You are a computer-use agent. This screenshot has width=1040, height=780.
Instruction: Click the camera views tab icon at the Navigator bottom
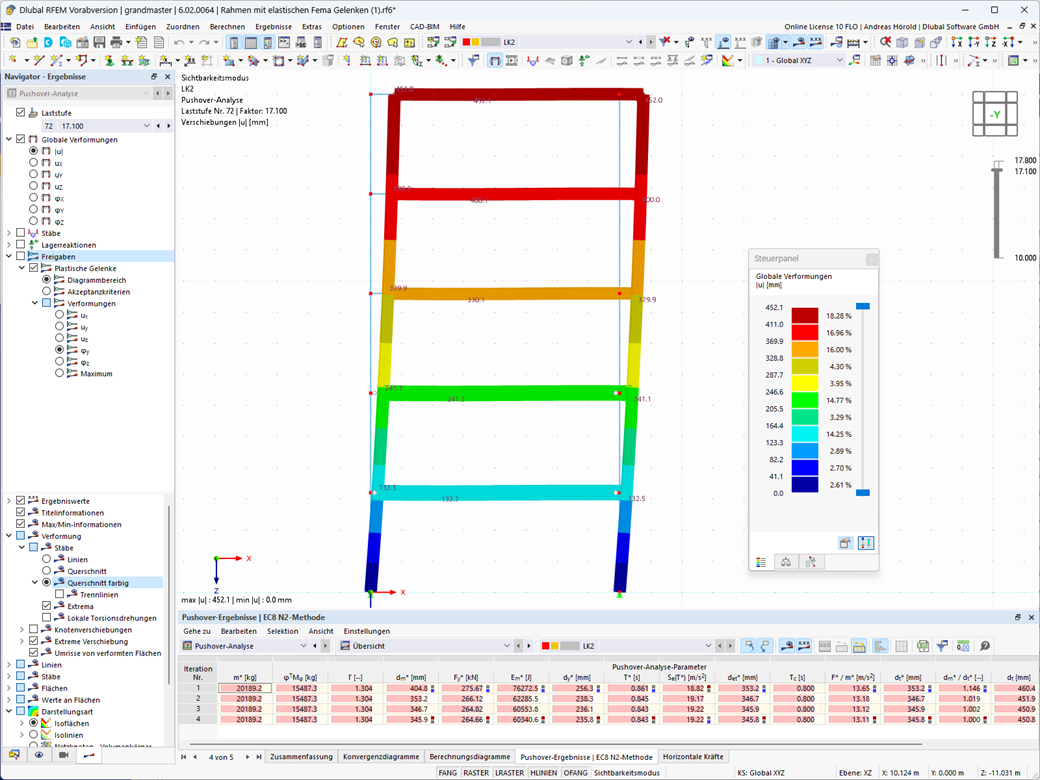point(64,755)
